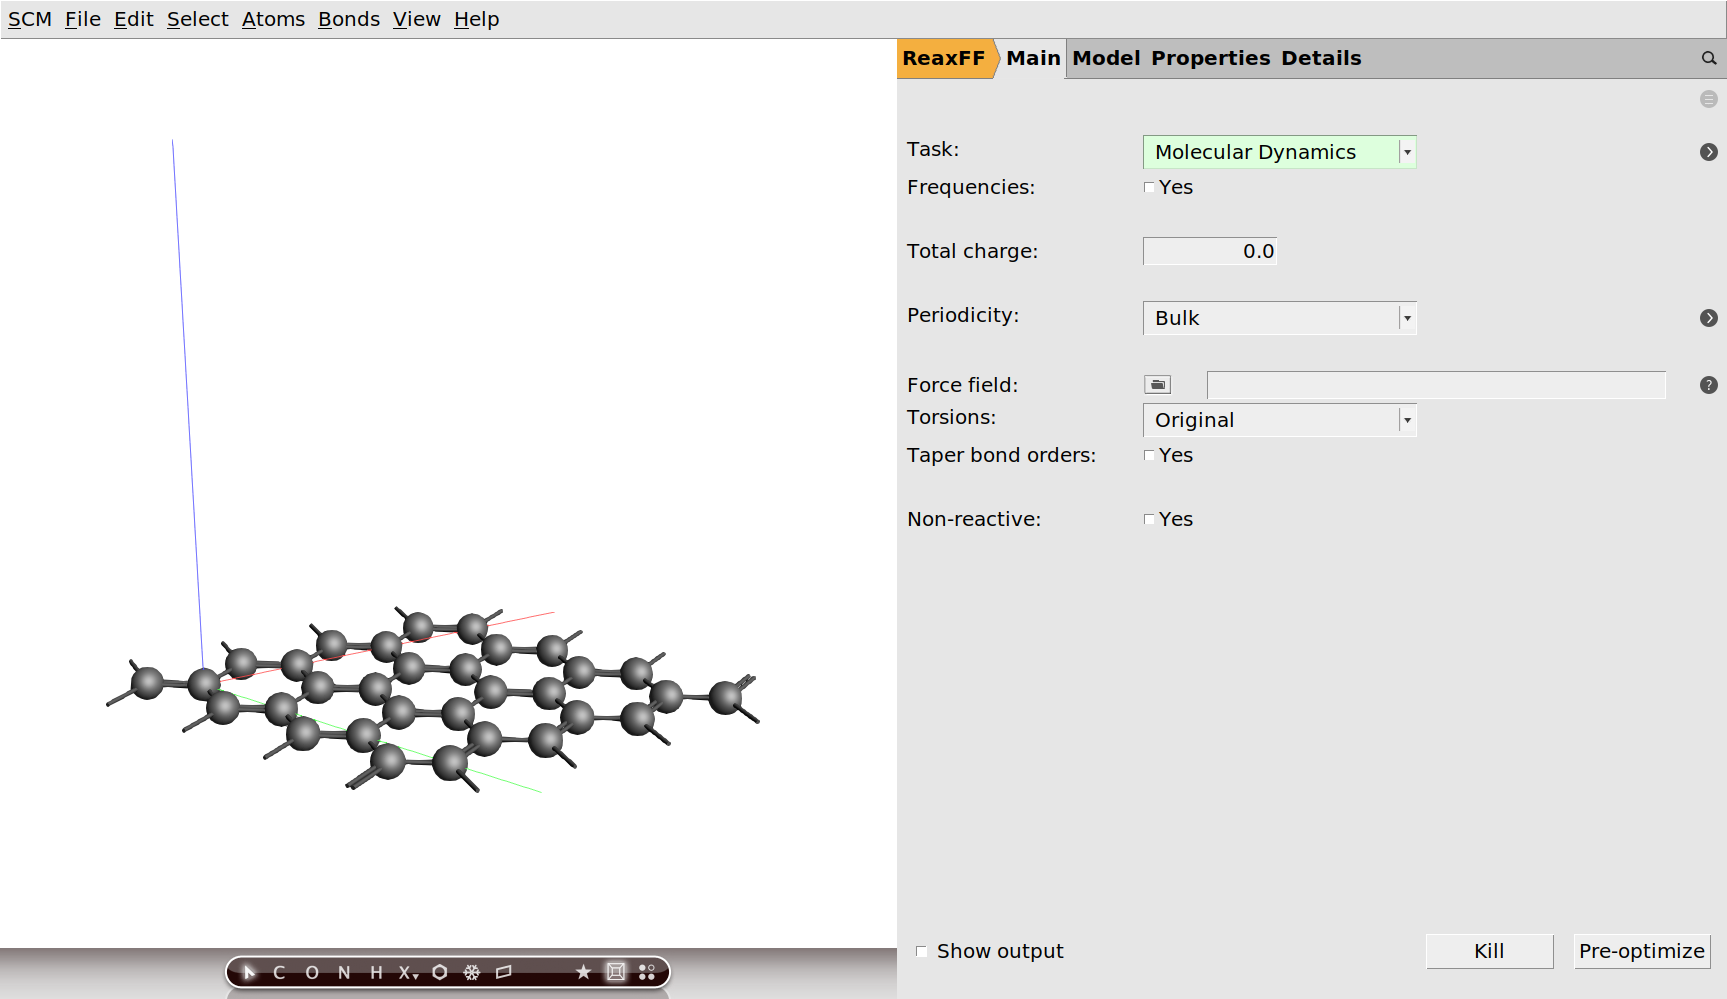Change Periodicity from Bulk via its dropdown

(1406, 317)
